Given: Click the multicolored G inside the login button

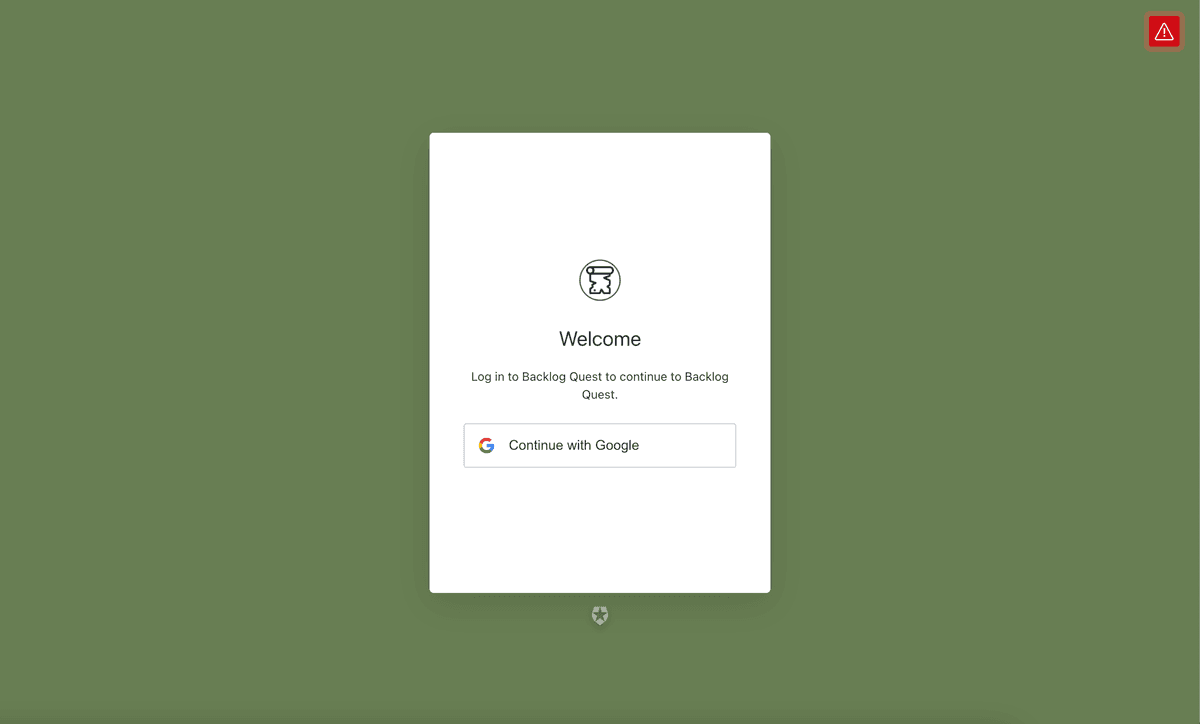Looking at the screenshot, I should click(487, 445).
